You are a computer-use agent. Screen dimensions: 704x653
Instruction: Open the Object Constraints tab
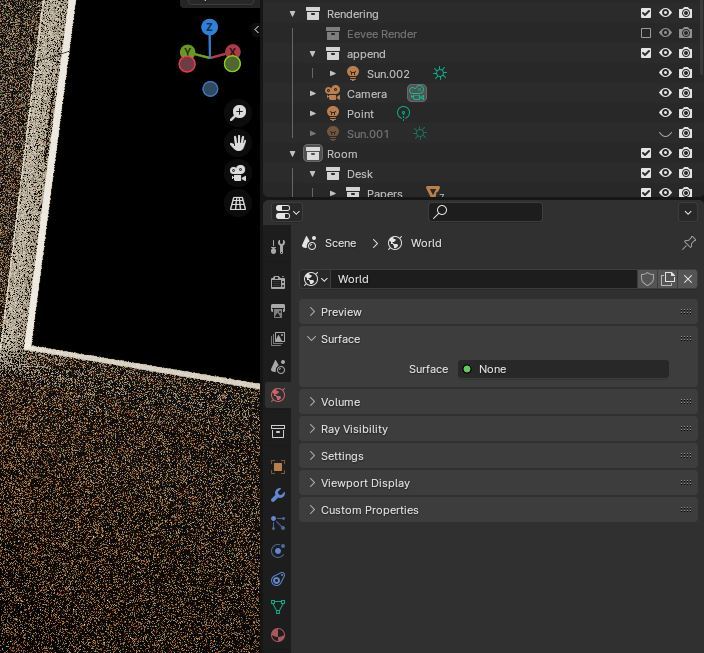tap(278, 579)
